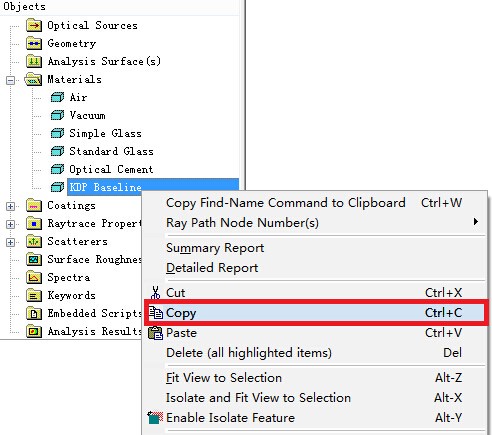The width and height of the screenshot is (492, 435).
Task: Select Cut in the context menu
Action: (315, 293)
